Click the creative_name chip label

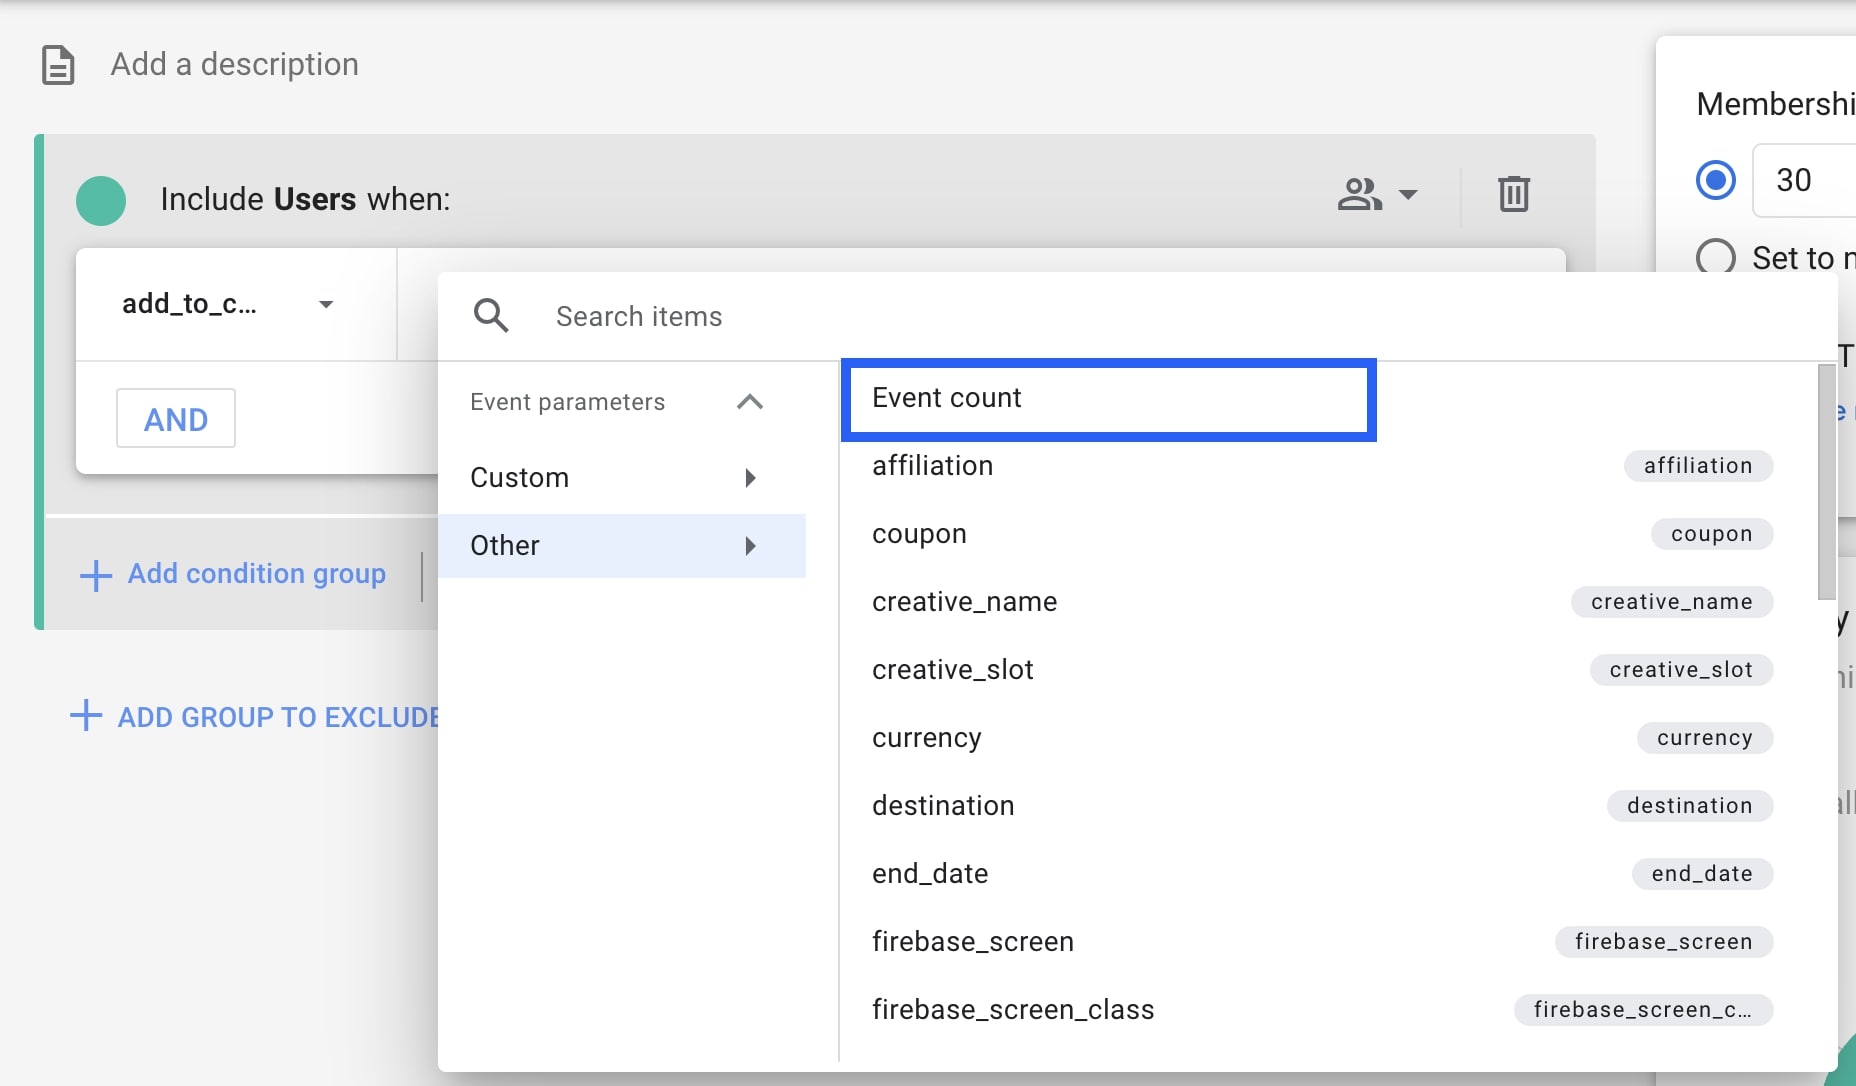pos(1672,602)
